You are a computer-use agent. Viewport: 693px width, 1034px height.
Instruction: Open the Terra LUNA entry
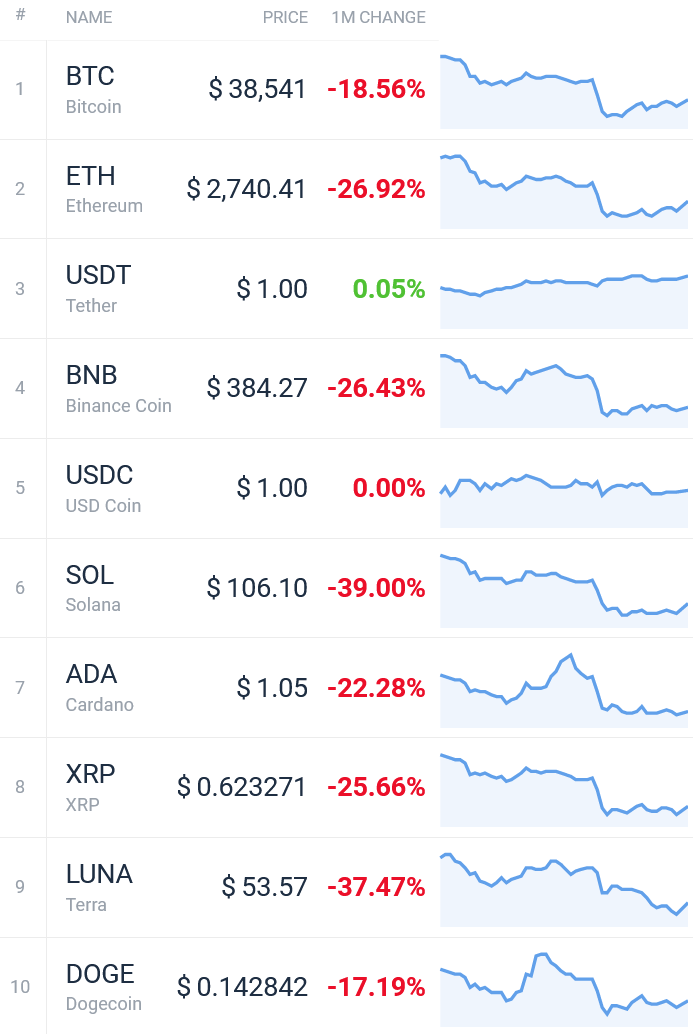[100, 887]
